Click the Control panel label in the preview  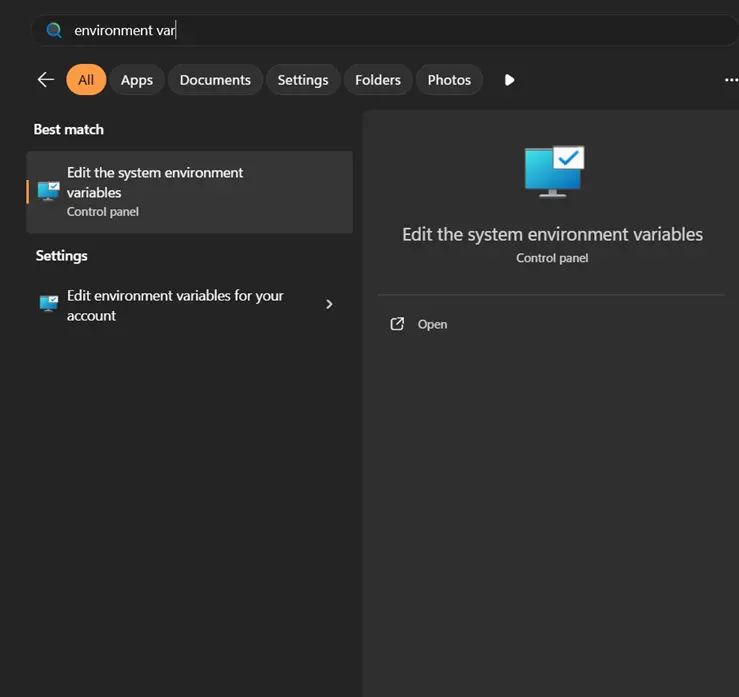pos(552,258)
